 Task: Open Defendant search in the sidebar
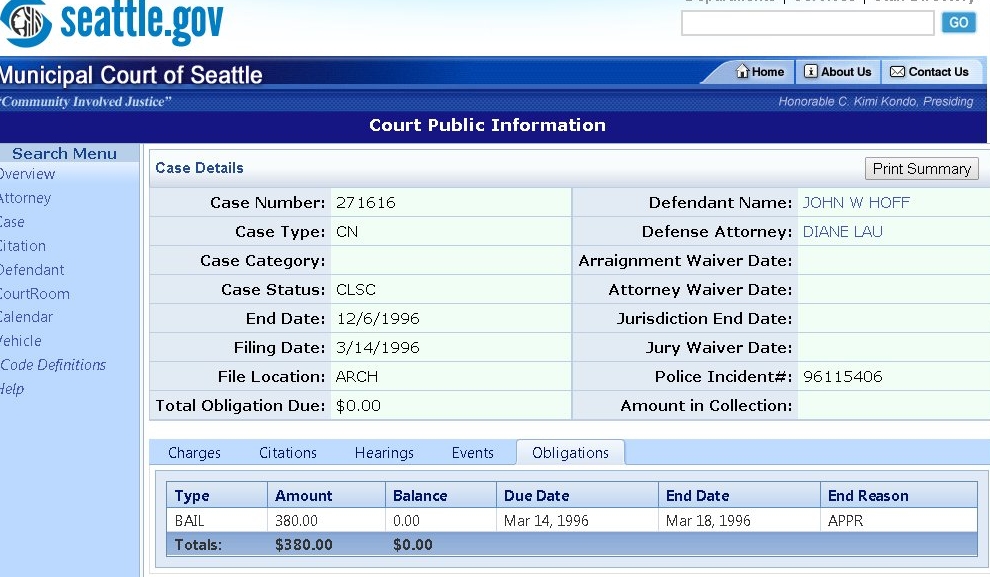pyautogui.click(x=32, y=270)
